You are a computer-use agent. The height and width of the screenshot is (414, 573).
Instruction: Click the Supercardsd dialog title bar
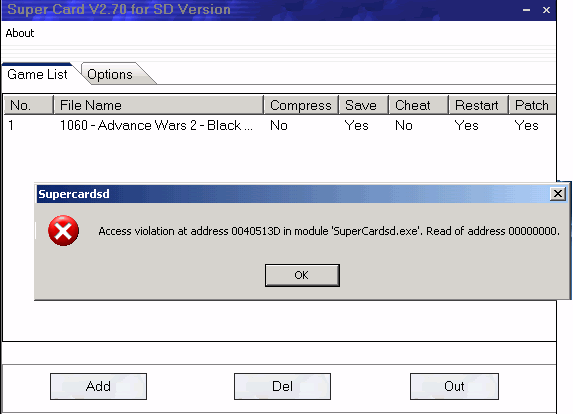click(292, 194)
